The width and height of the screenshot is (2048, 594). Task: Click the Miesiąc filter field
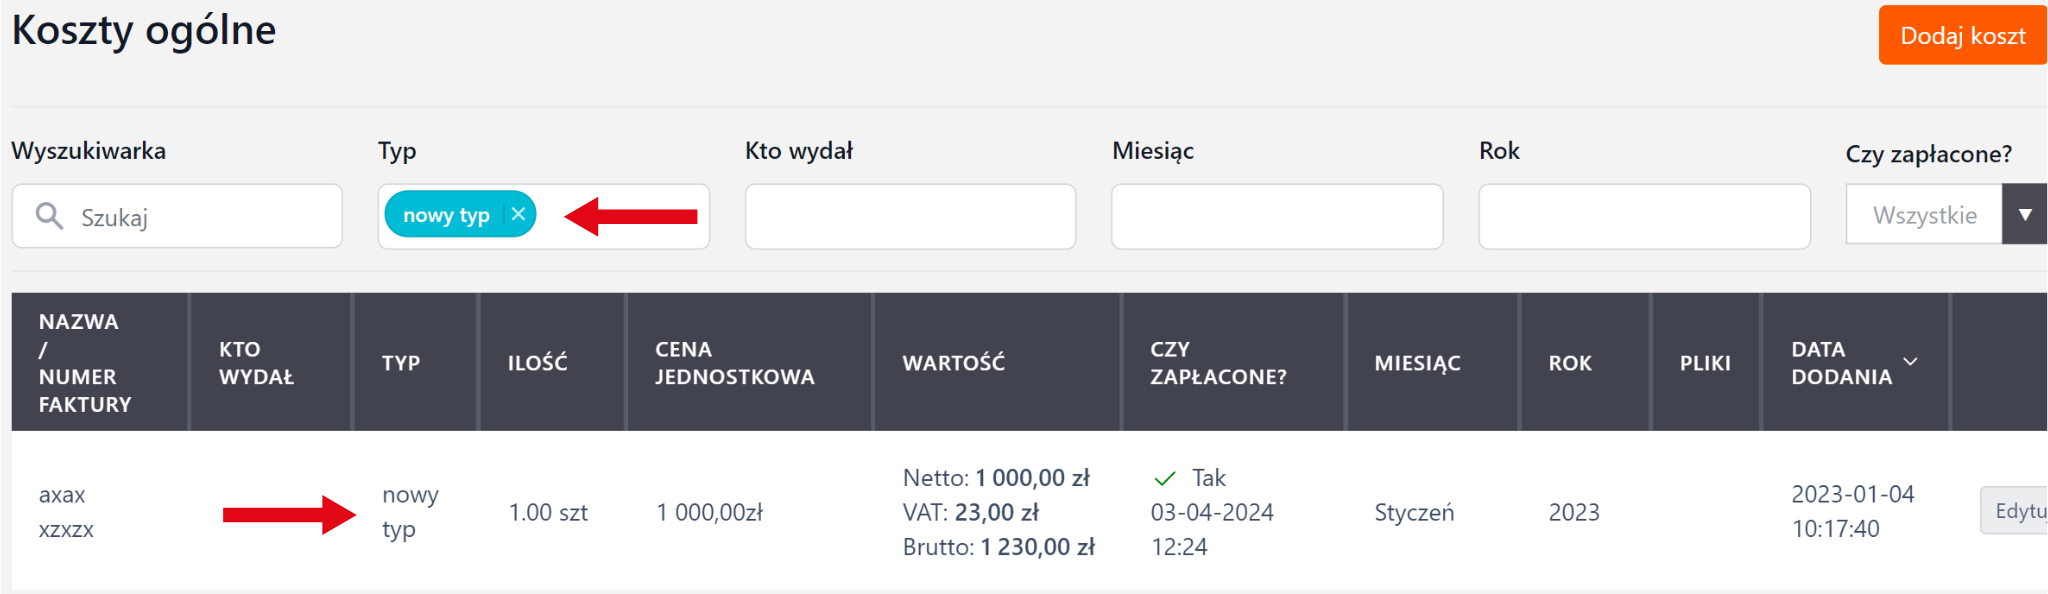(x=1277, y=216)
